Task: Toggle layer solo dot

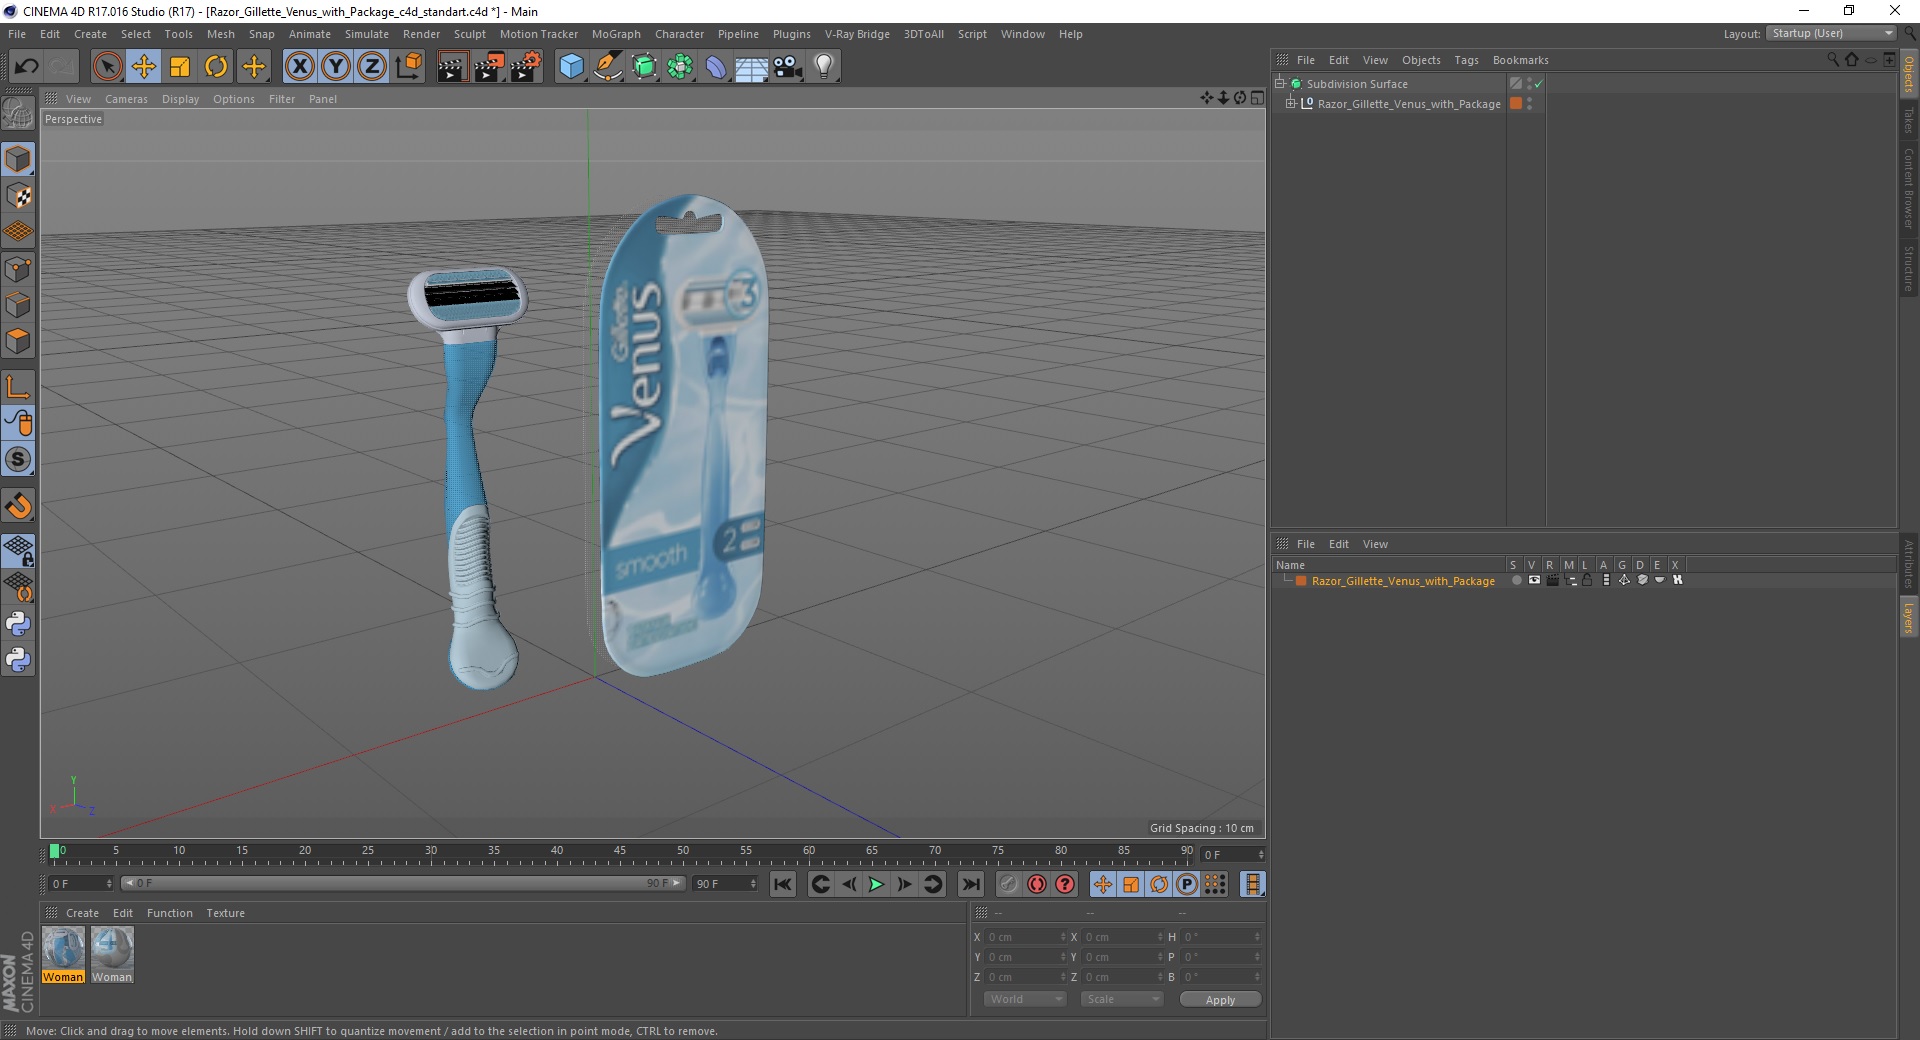Action: (1516, 580)
